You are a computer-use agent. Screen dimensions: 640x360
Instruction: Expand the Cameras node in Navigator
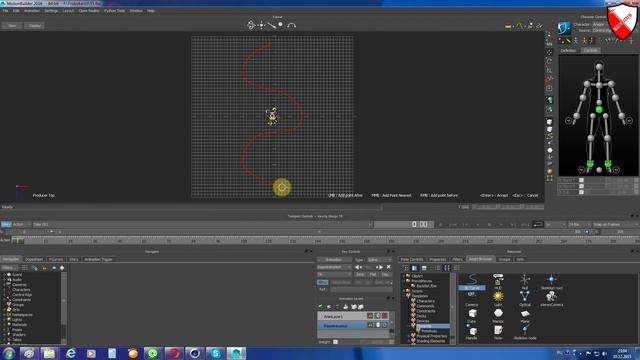pos(4,285)
